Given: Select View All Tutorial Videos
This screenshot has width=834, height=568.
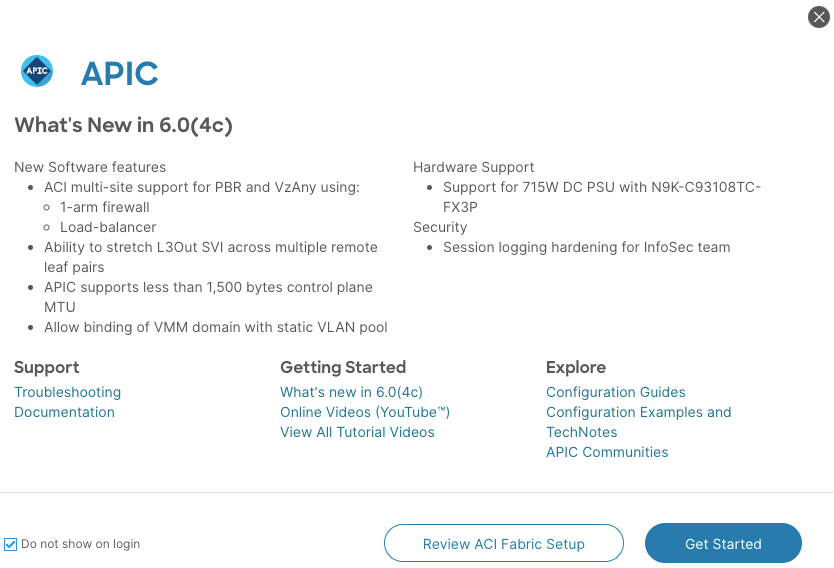Looking at the screenshot, I should (357, 432).
